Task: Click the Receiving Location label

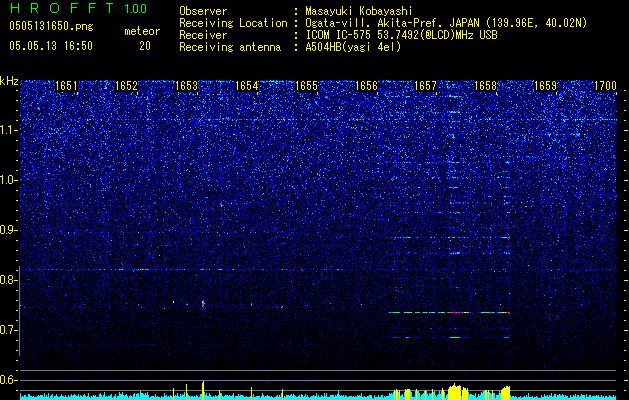Action: pos(233,23)
